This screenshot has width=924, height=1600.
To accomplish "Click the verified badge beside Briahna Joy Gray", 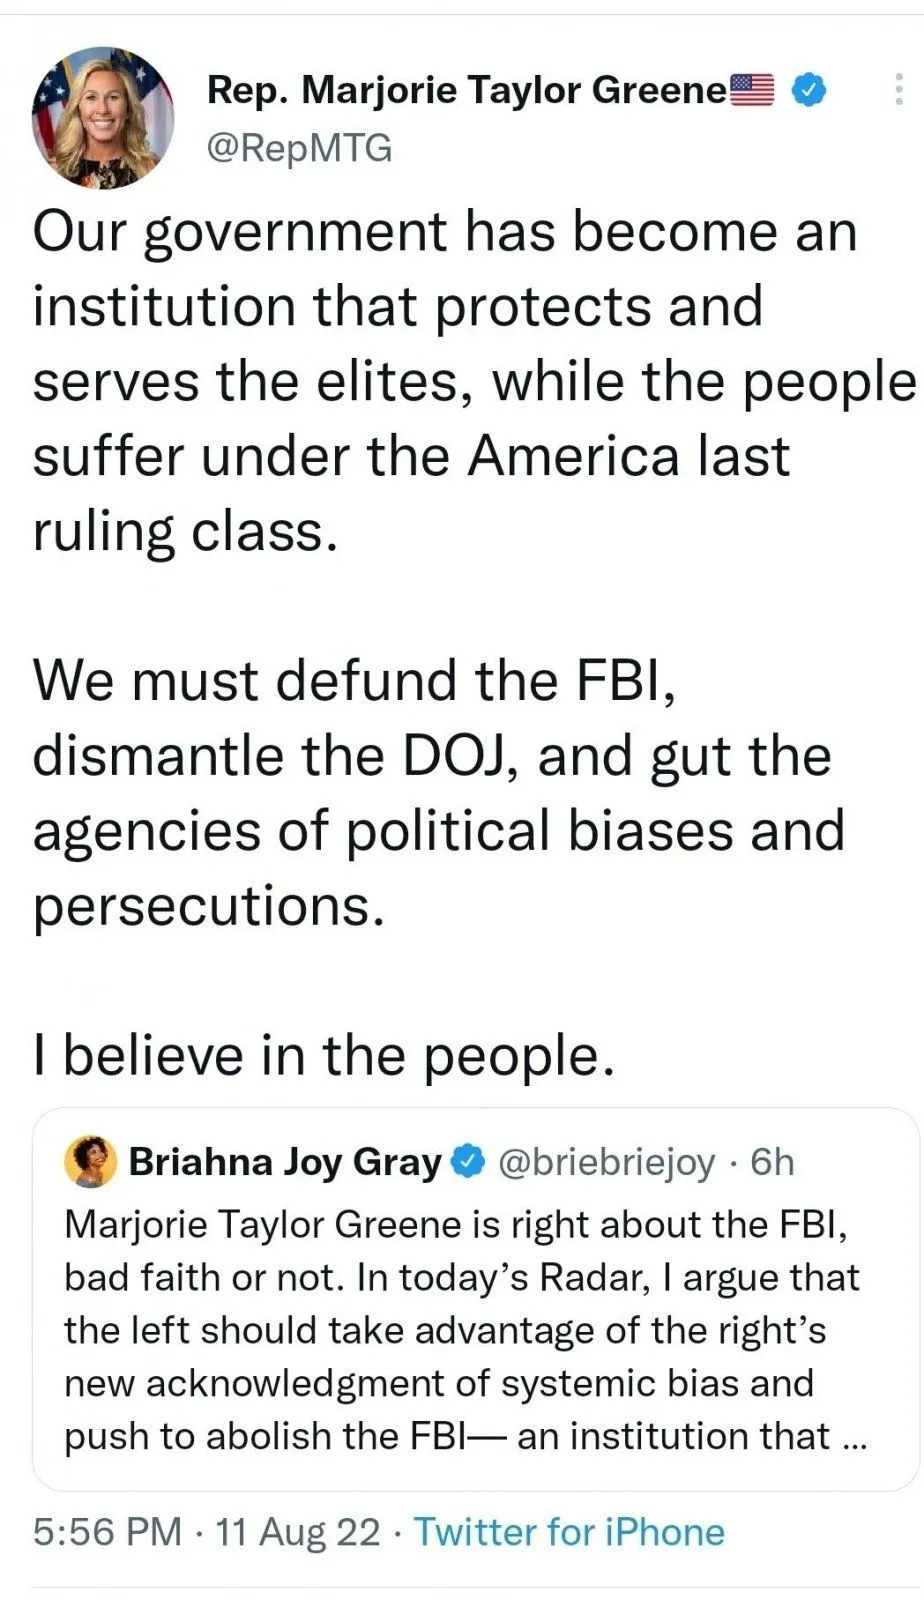I will pos(467,1162).
